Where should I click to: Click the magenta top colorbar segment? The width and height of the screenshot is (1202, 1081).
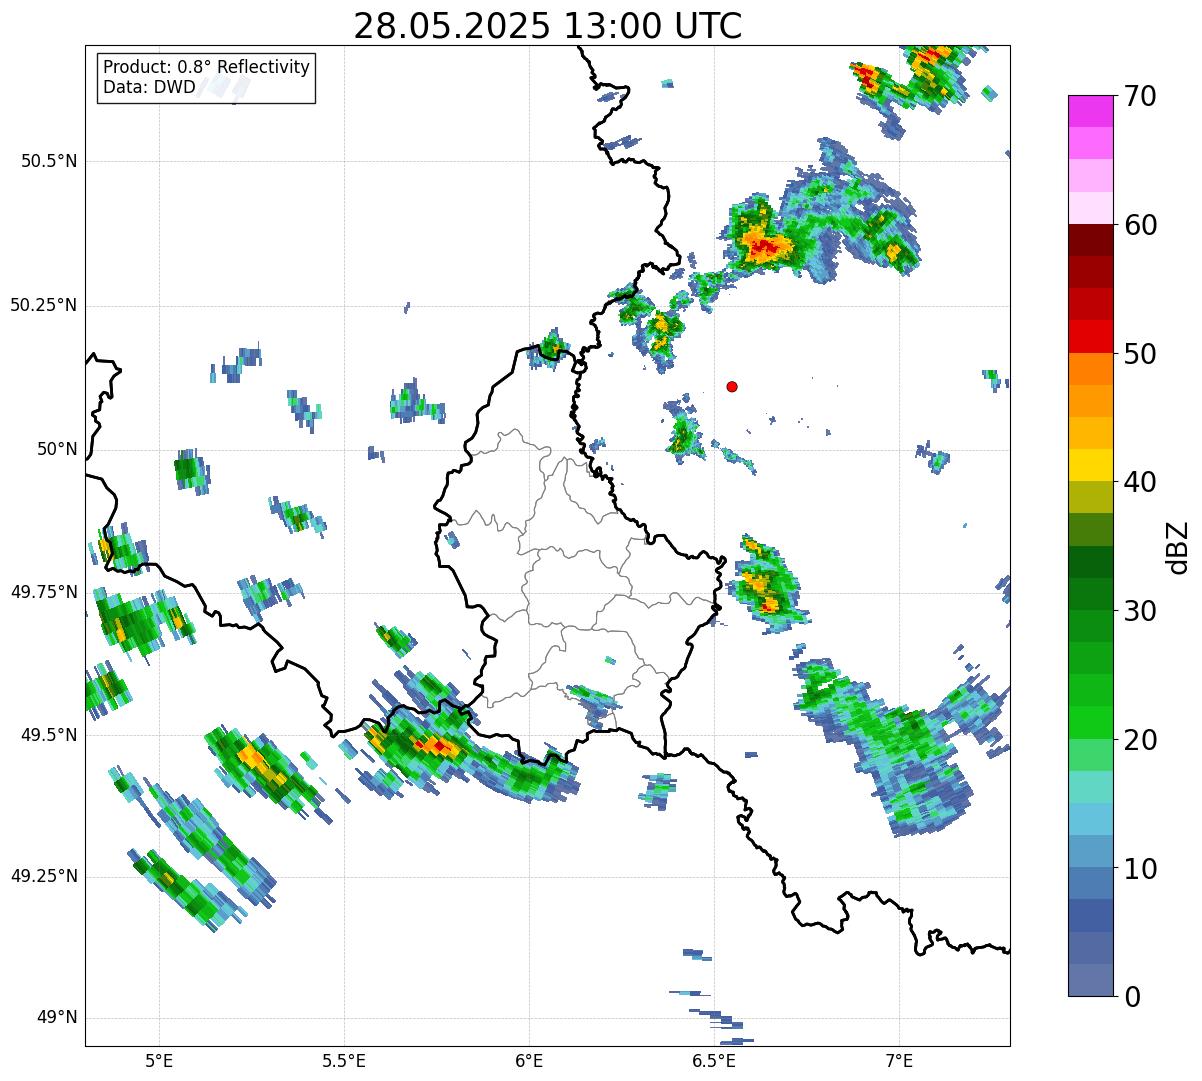pos(1091,111)
